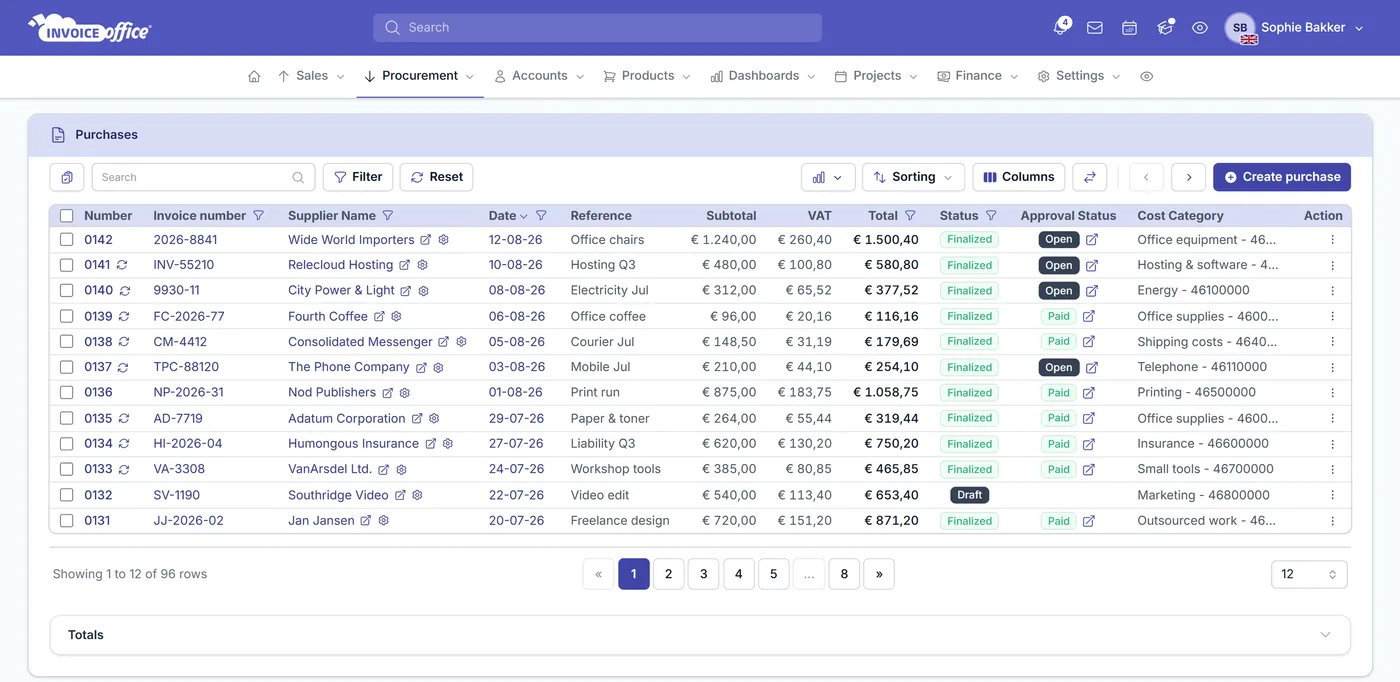This screenshot has width=1400, height=682.
Task: Change rows per page selector showing 12
Action: 1309,574
